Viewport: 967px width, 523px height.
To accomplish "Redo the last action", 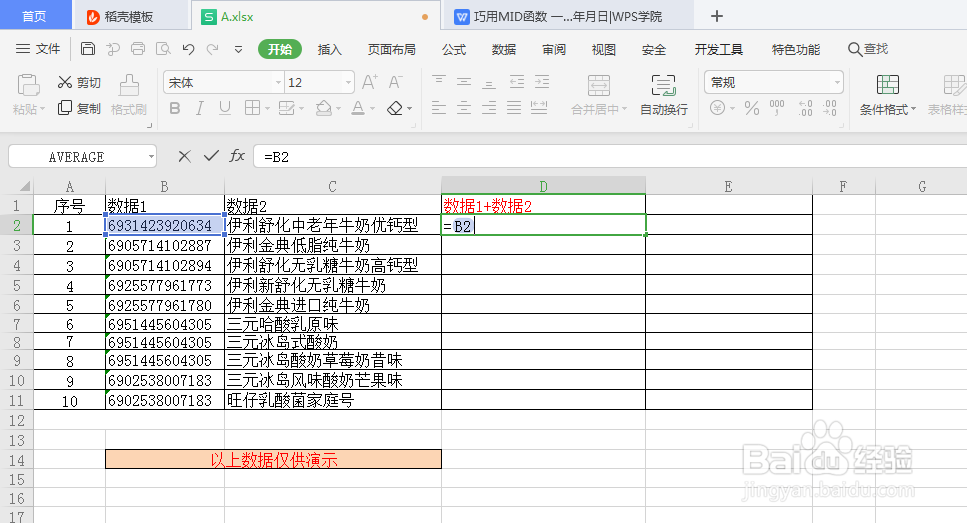I will 213,49.
